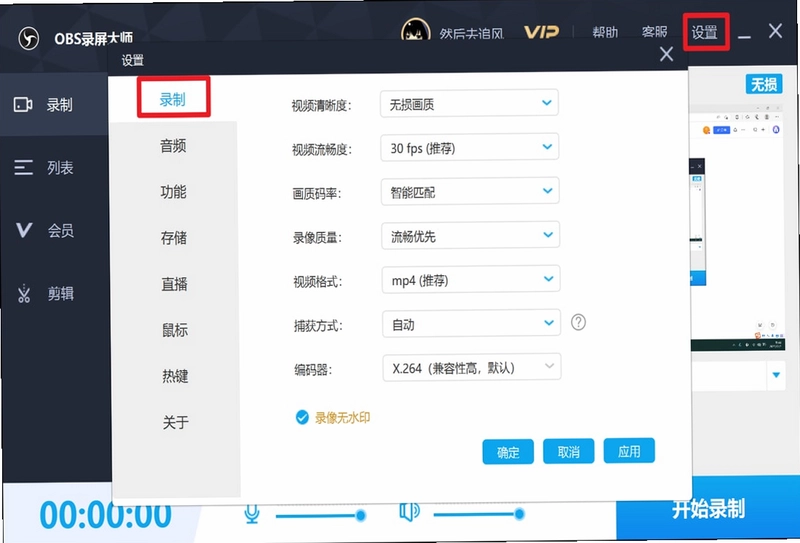
Task: Open the user avatar profile picture
Action: click(x=415, y=30)
